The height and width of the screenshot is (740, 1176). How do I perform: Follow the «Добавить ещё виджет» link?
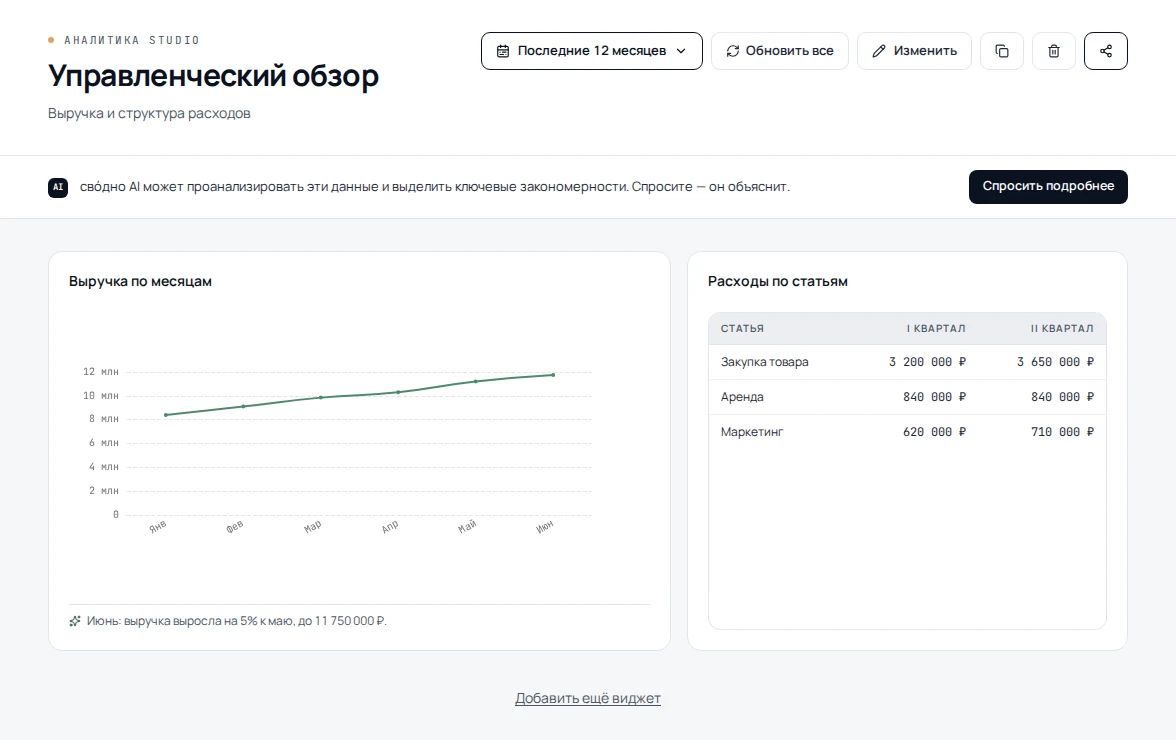click(588, 698)
